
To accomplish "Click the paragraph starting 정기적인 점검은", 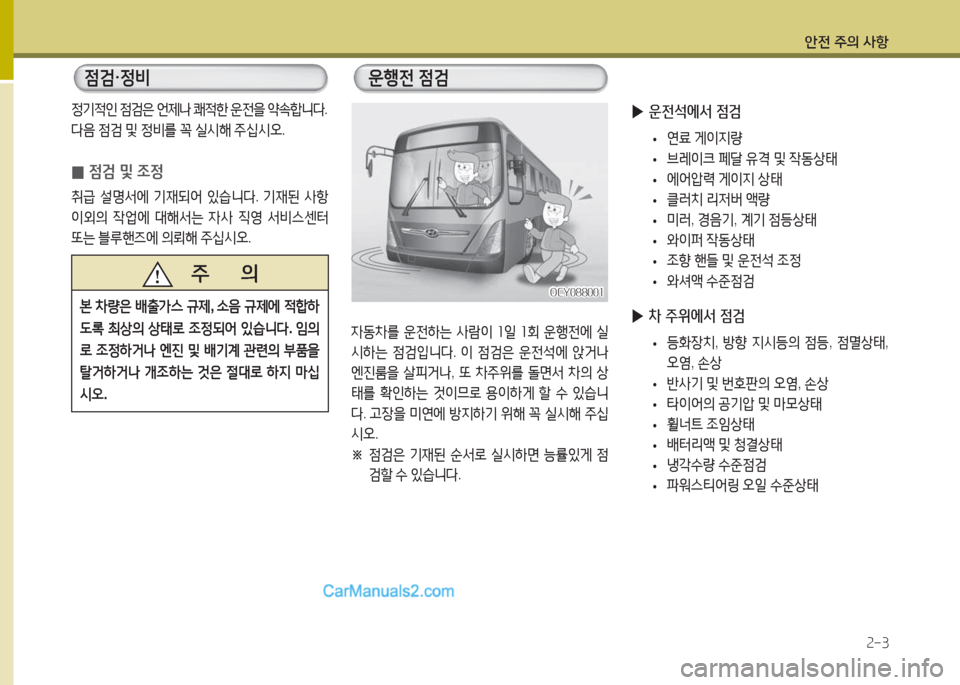I will (x=200, y=121).
